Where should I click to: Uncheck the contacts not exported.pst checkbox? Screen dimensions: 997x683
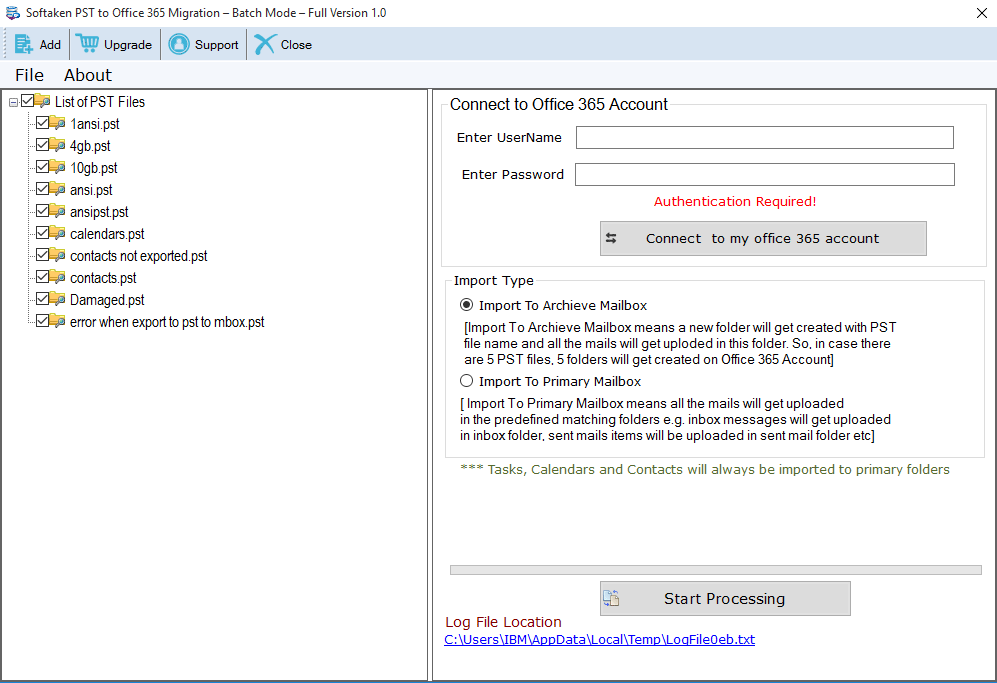(x=43, y=254)
